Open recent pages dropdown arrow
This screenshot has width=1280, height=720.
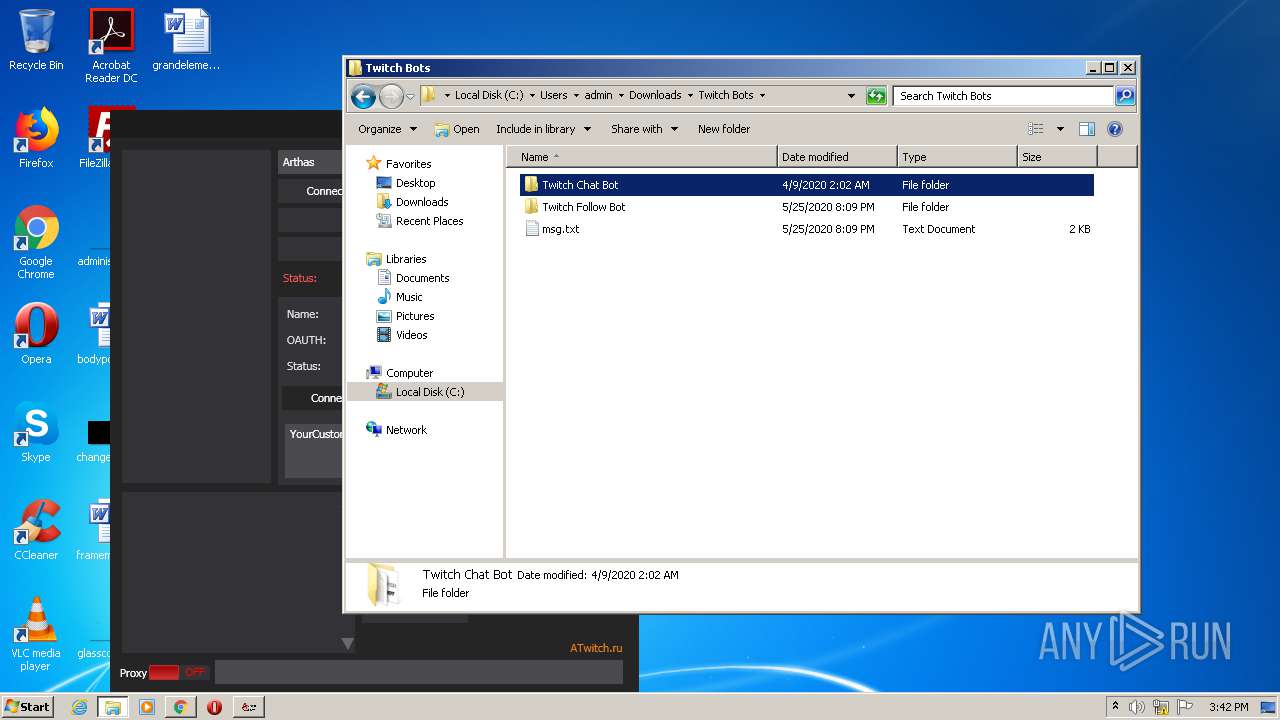(410, 97)
